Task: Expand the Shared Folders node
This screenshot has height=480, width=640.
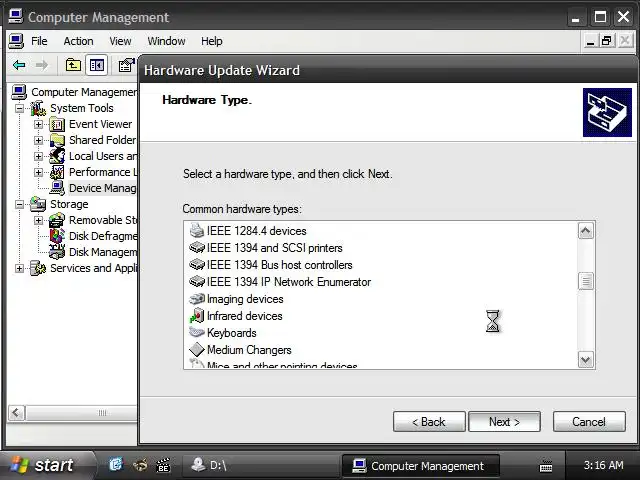Action: [38, 140]
